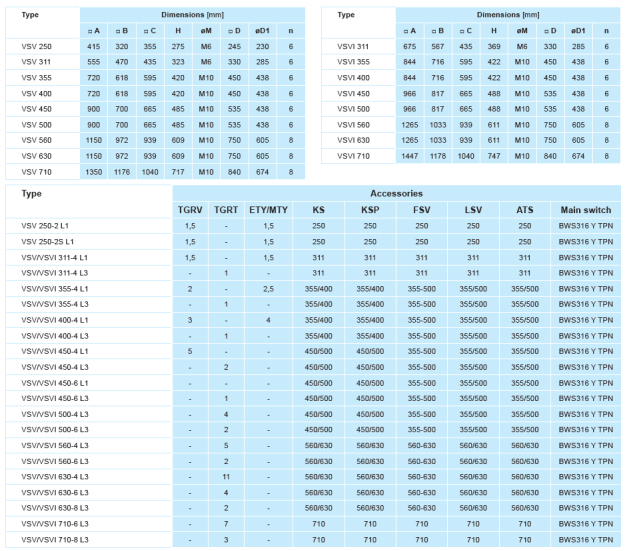The width and height of the screenshot is (625, 551).
Task: Click the VSV/VSVI 710-8 L3 row label
Action: tap(55, 540)
